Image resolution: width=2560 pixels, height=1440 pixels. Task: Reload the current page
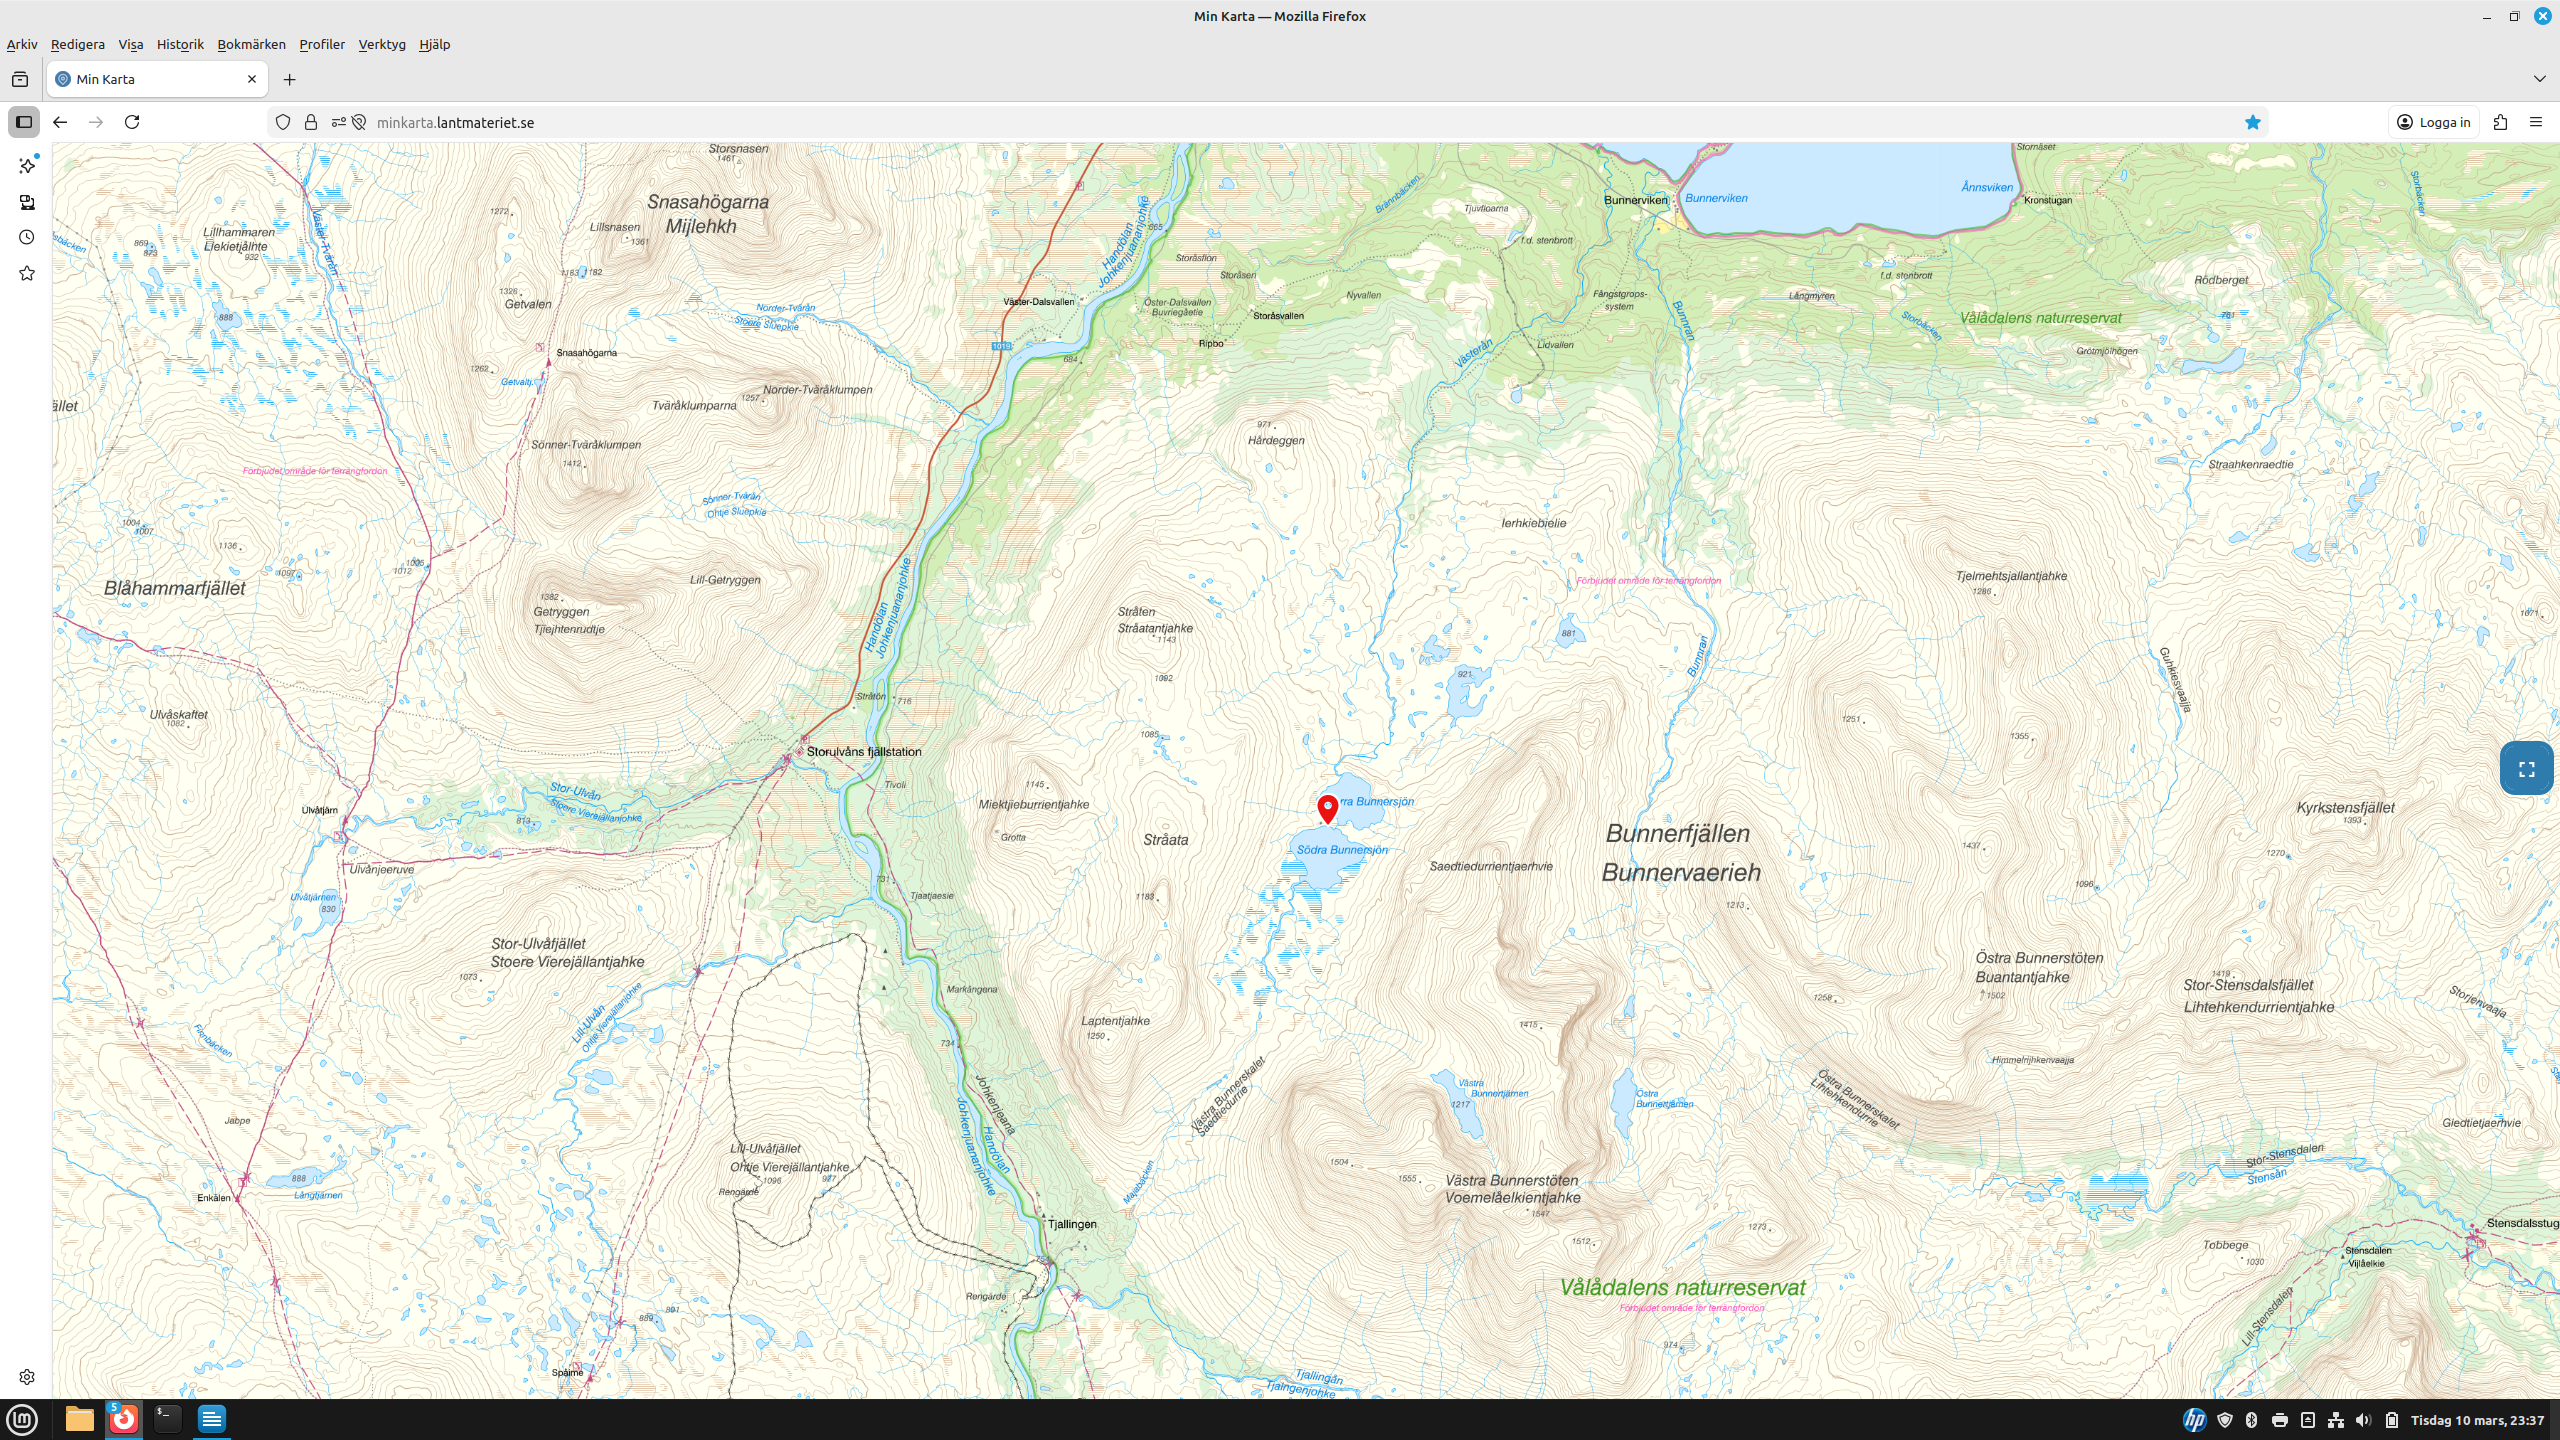pyautogui.click(x=132, y=122)
